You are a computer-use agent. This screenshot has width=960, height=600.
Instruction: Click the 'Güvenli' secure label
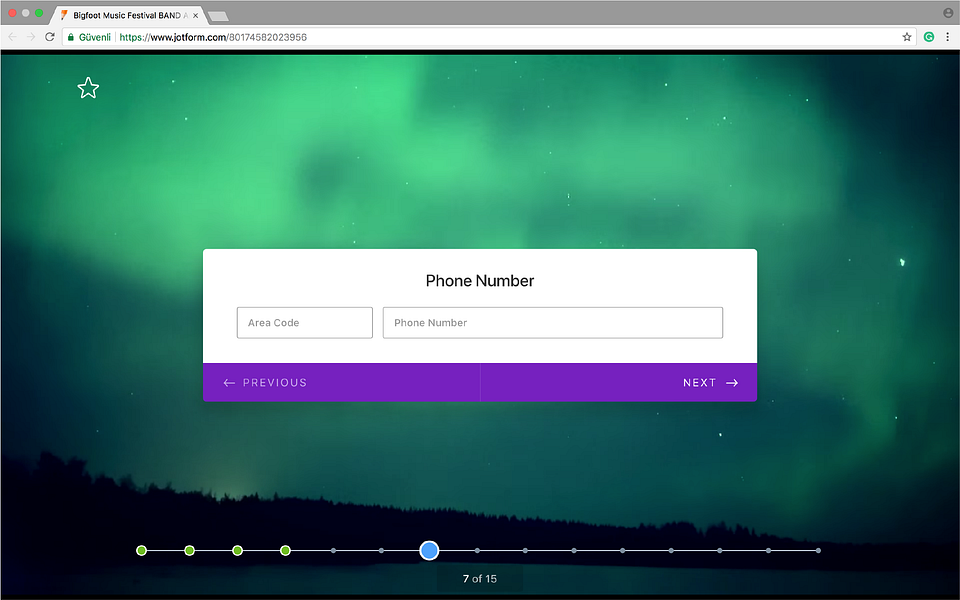95,37
